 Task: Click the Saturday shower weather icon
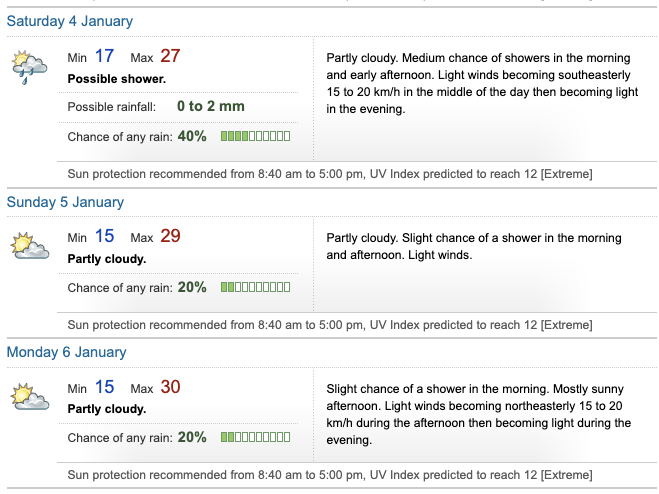28,65
